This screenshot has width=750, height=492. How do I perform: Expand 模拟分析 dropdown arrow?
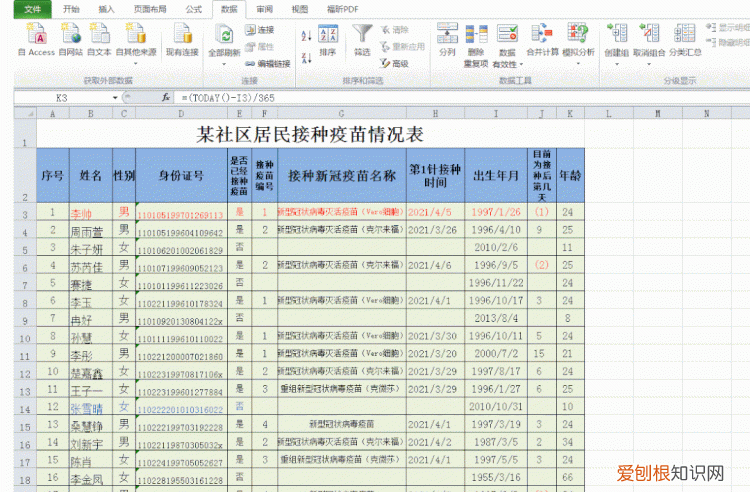[x=578, y=63]
